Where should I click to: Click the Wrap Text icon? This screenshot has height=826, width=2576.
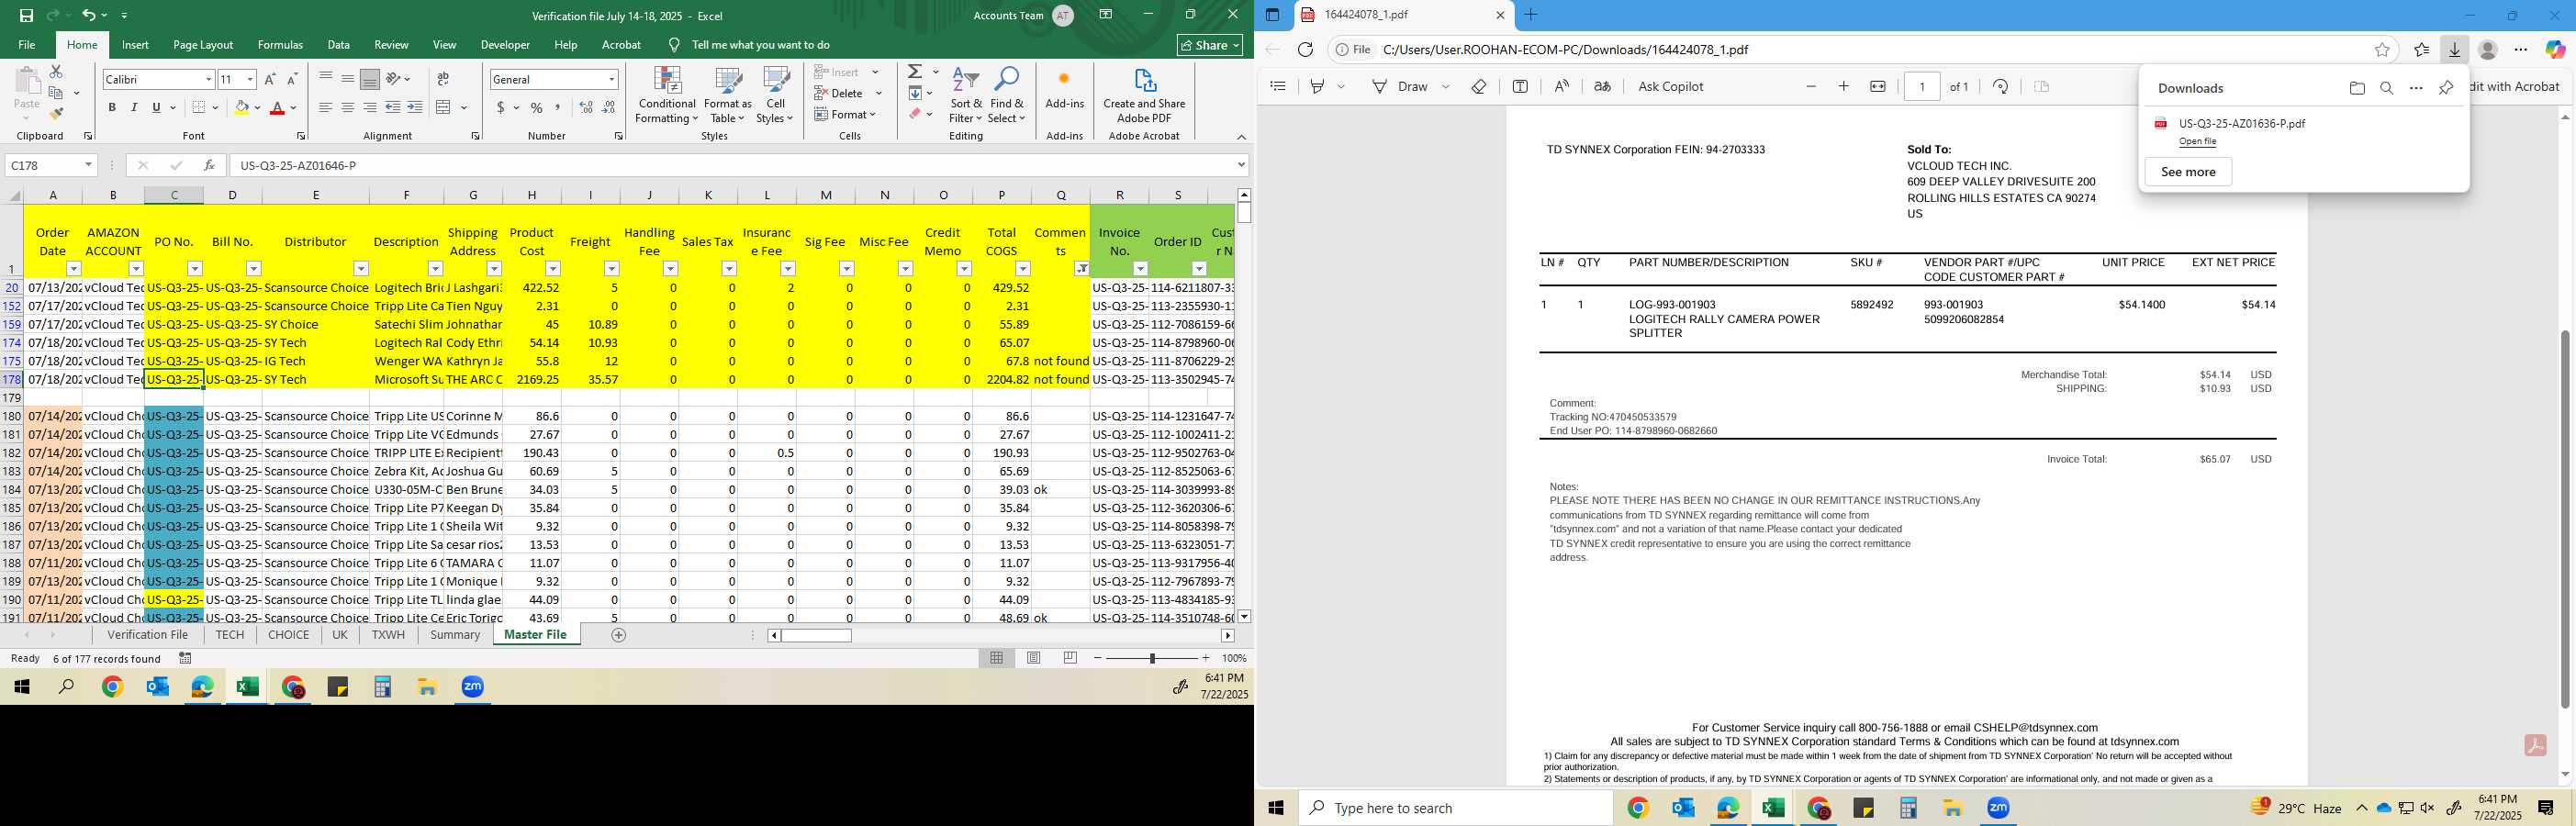443,79
